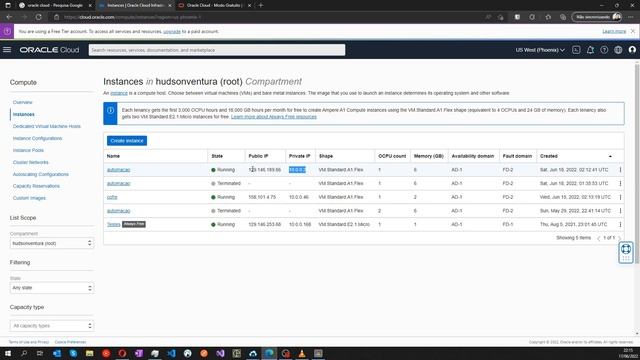
Task: Sort by Created column arrow
Action: pos(610,156)
